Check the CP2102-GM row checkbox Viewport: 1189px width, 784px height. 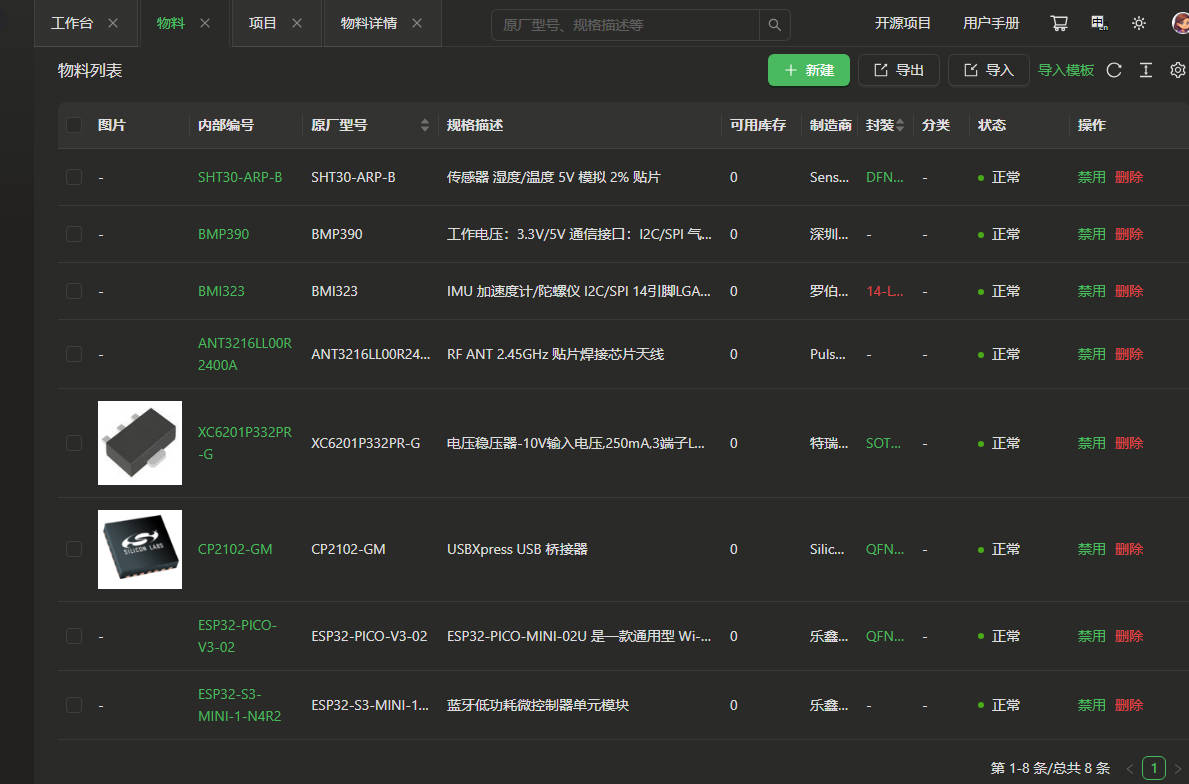pyautogui.click(x=74, y=549)
